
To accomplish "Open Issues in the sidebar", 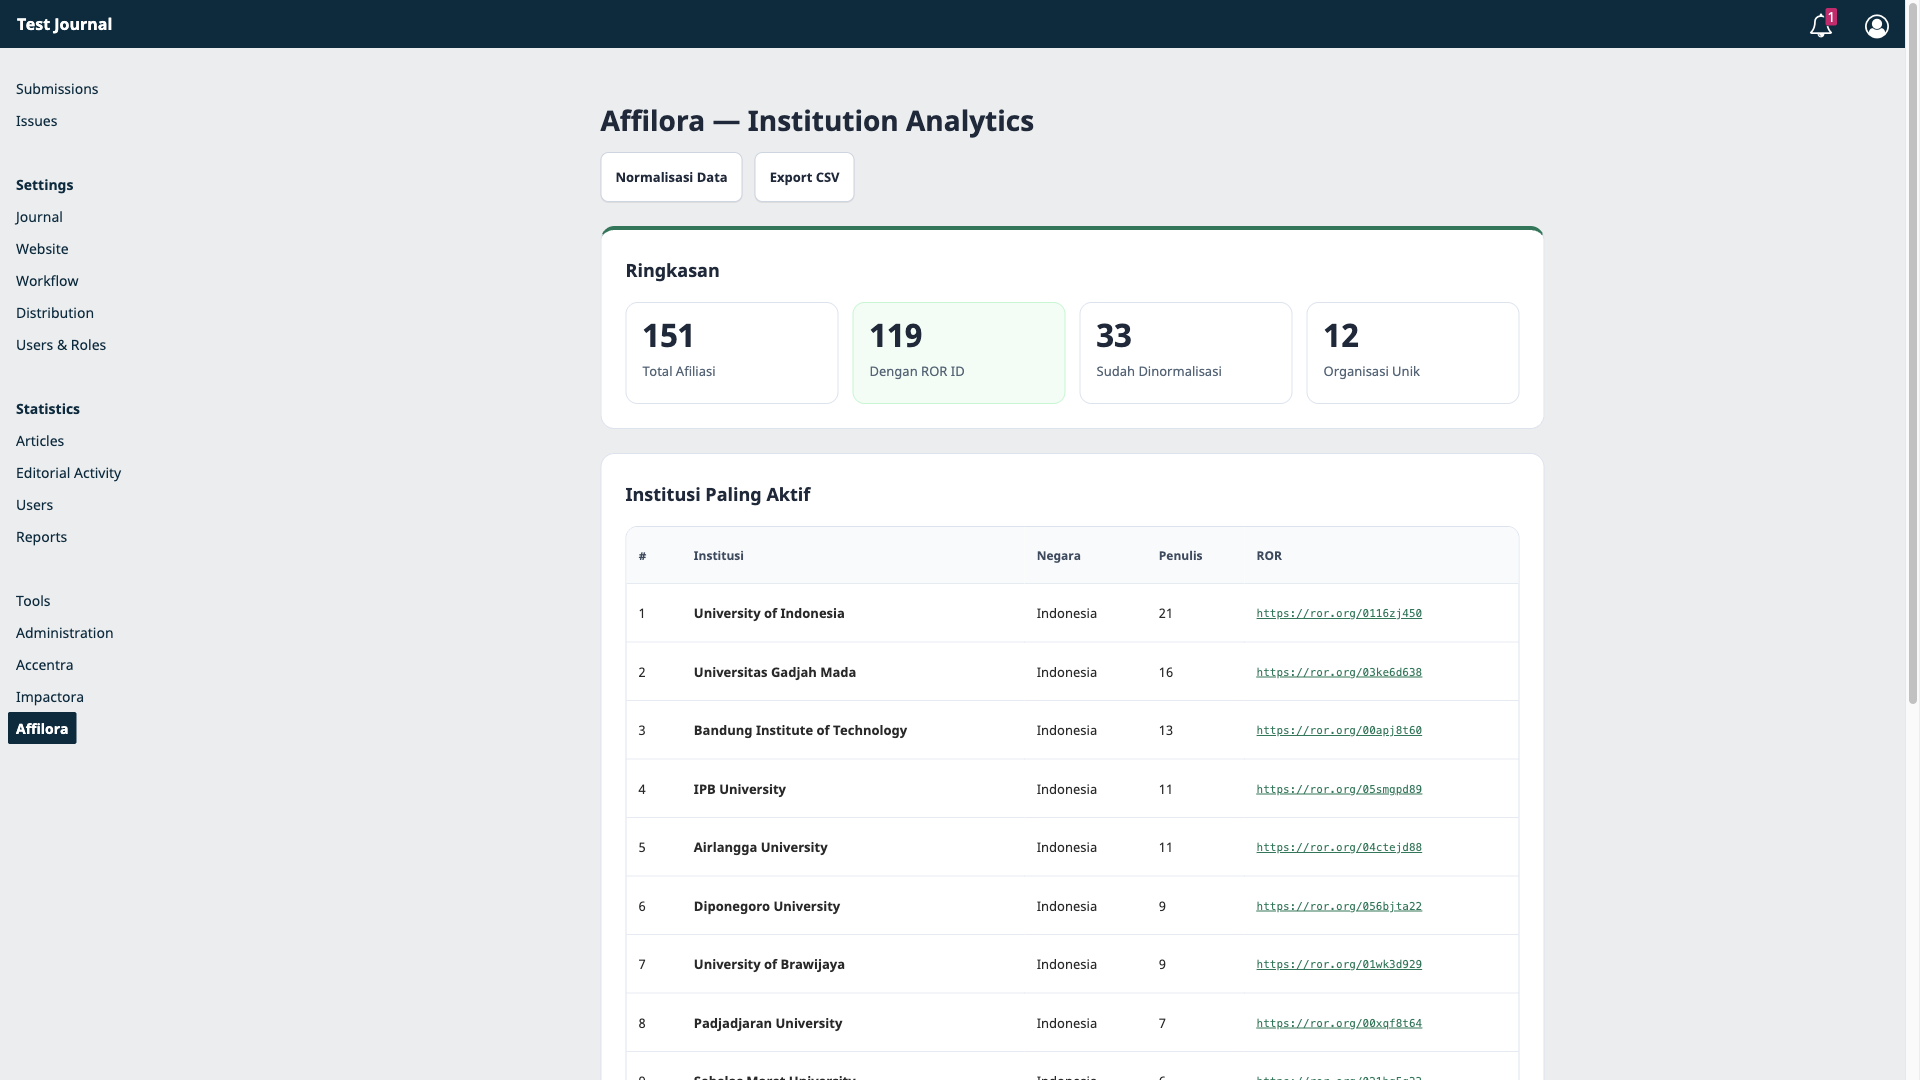I will pyautogui.click(x=36, y=121).
